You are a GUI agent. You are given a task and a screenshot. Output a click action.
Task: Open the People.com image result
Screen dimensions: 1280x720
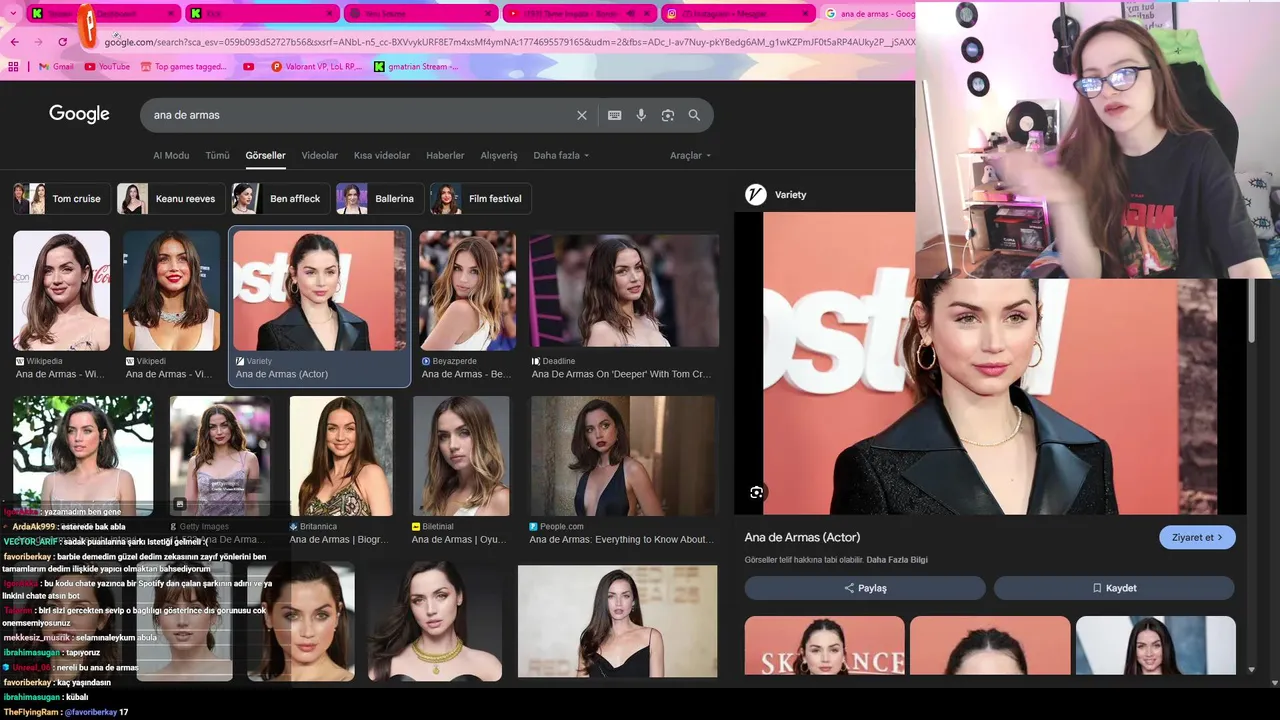pyautogui.click(x=623, y=456)
